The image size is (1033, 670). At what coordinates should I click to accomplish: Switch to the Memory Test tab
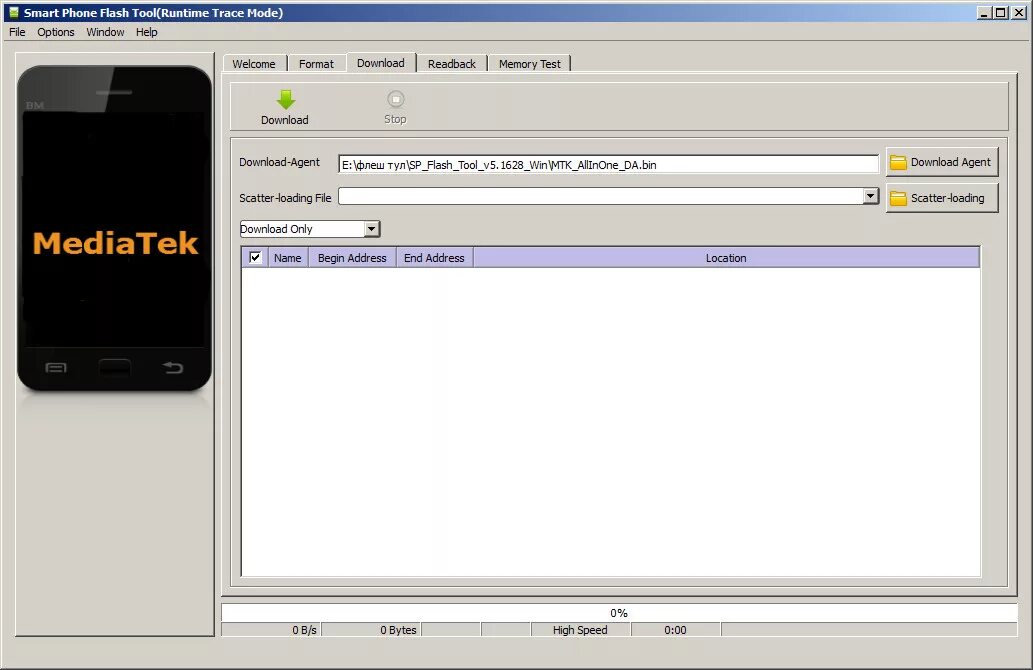pos(530,64)
